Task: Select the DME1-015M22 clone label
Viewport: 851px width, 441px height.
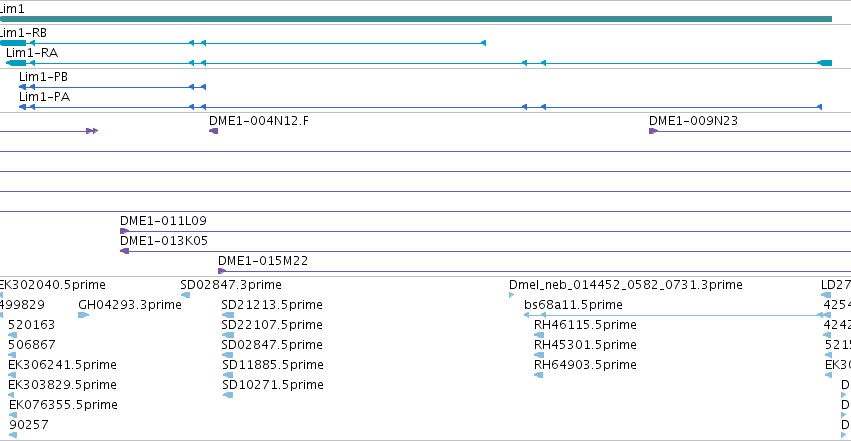Action: pyautogui.click(x=263, y=260)
